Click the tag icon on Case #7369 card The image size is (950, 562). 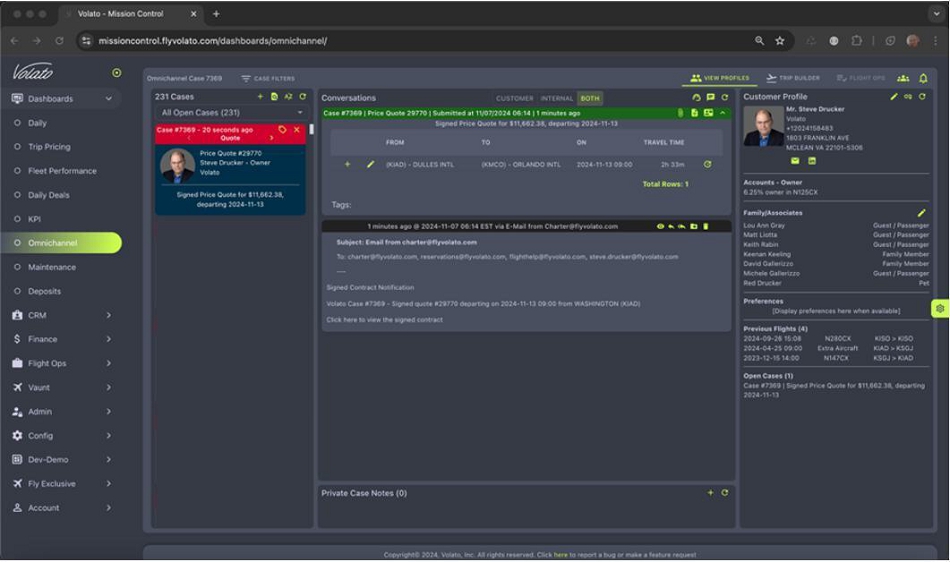282,130
